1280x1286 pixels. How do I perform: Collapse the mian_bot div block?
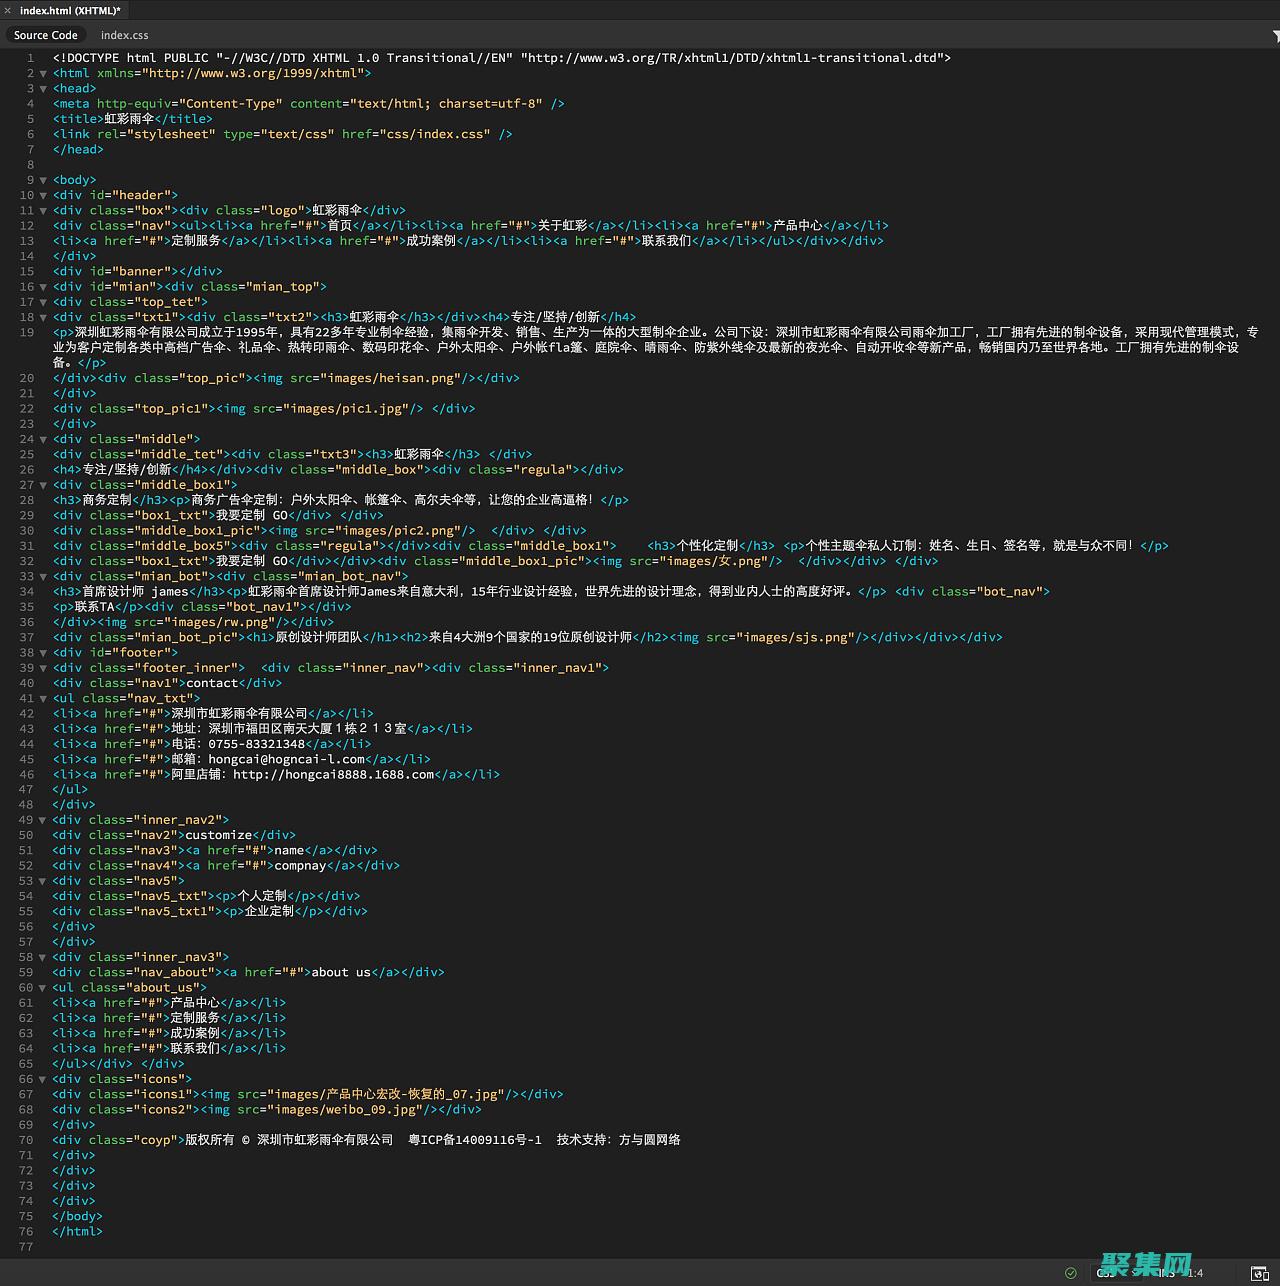(42, 576)
